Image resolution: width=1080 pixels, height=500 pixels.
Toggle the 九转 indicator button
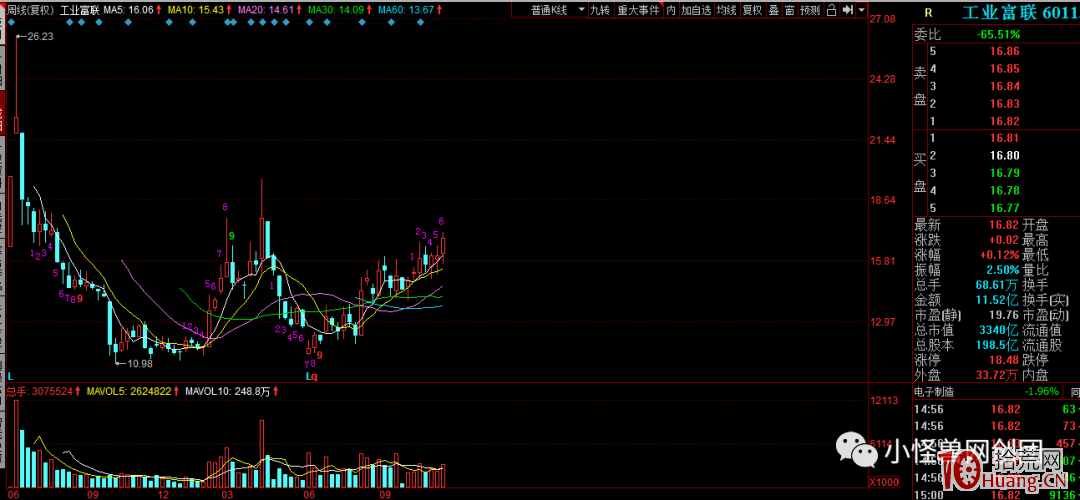point(601,10)
